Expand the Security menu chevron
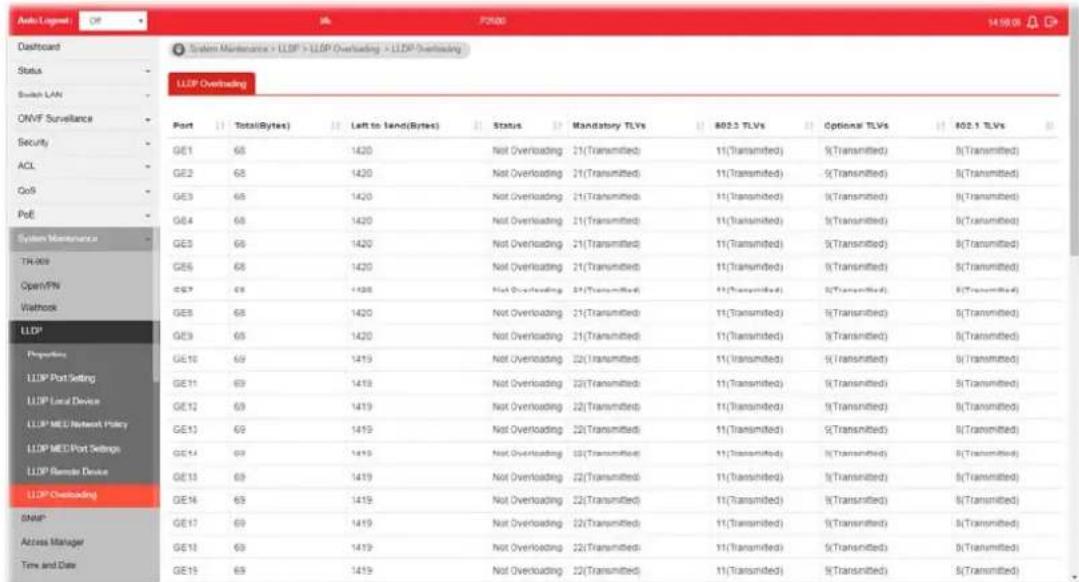Screen dimensions: 1079x582 tap(147, 143)
